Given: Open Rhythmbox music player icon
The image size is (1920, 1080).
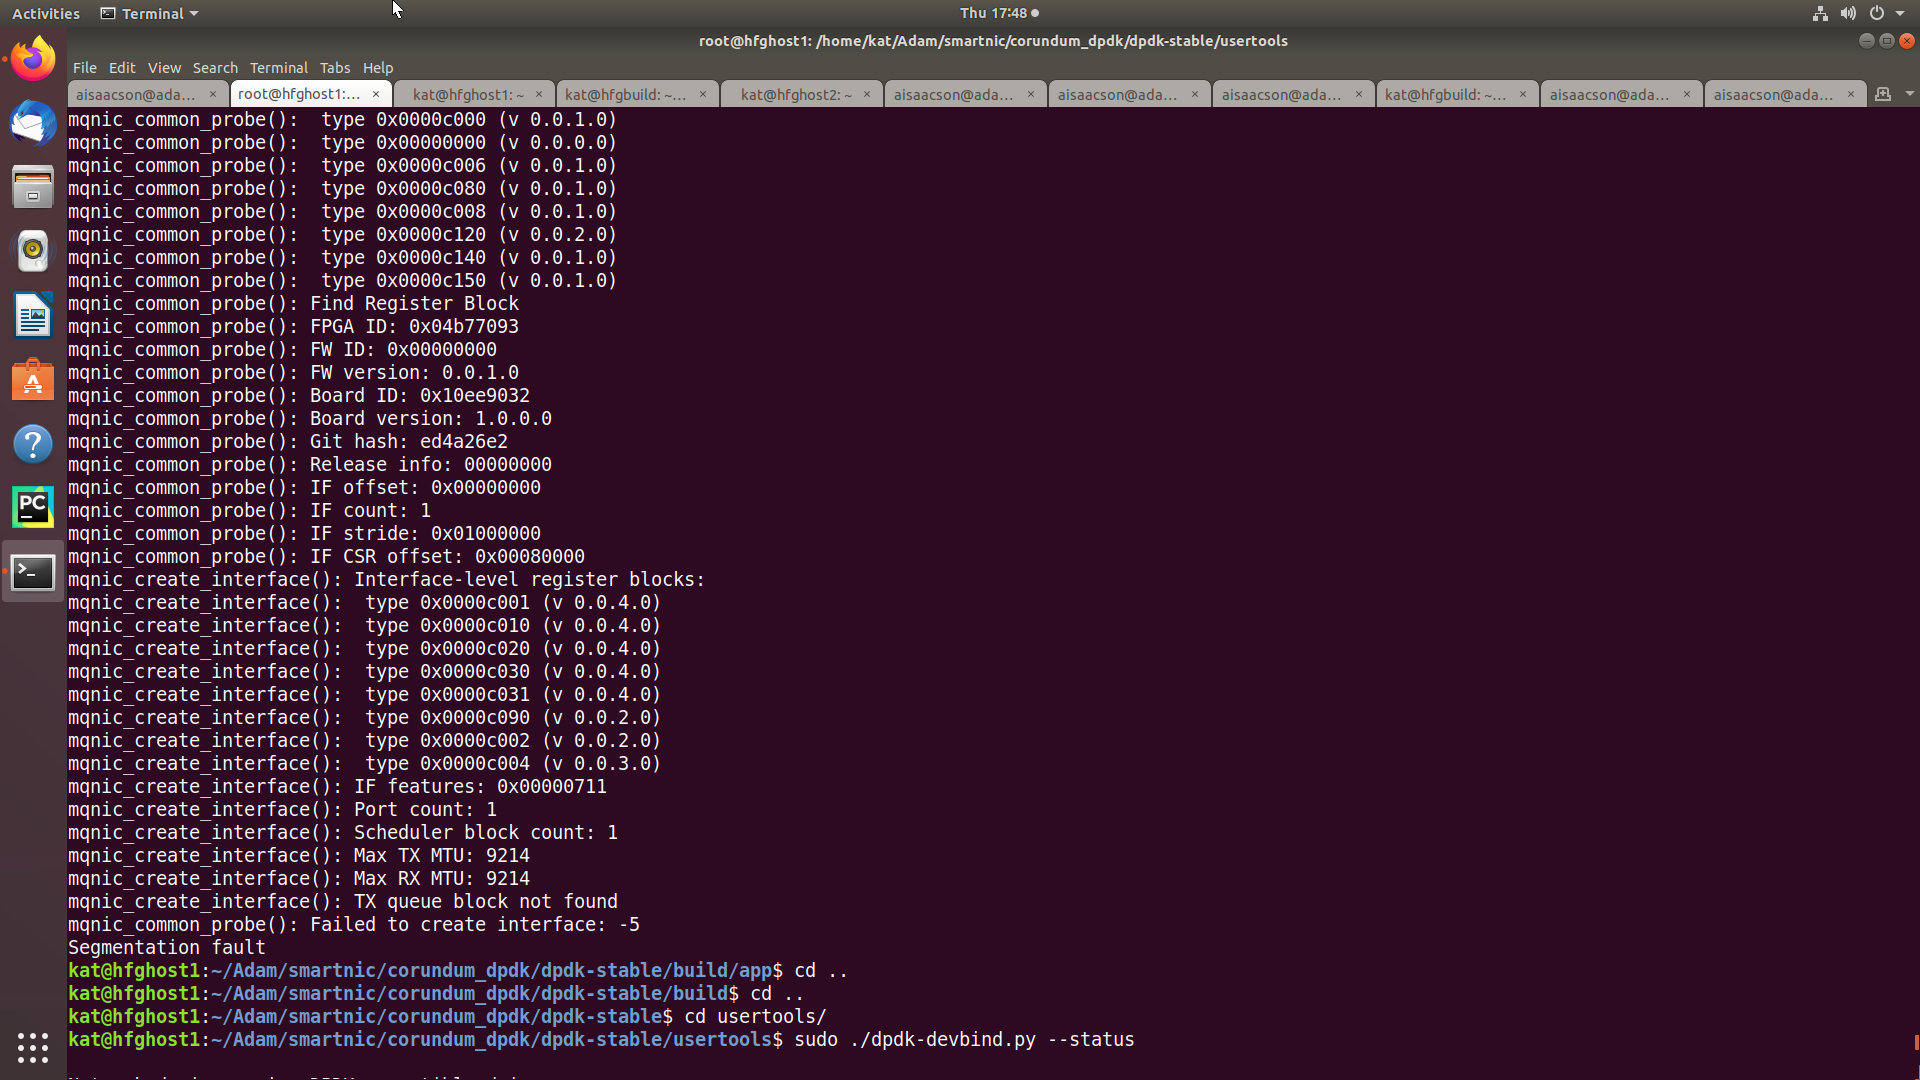Looking at the screenshot, I should [33, 251].
